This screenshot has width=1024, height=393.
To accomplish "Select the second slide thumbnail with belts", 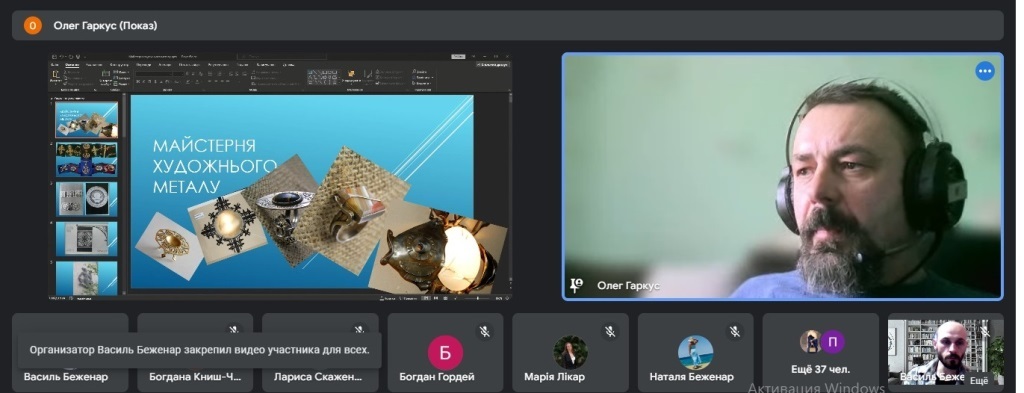I will coord(87,159).
